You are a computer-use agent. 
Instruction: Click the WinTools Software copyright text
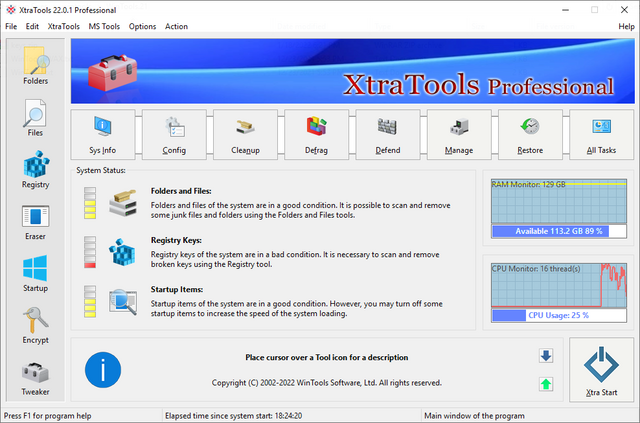tap(327, 383)
